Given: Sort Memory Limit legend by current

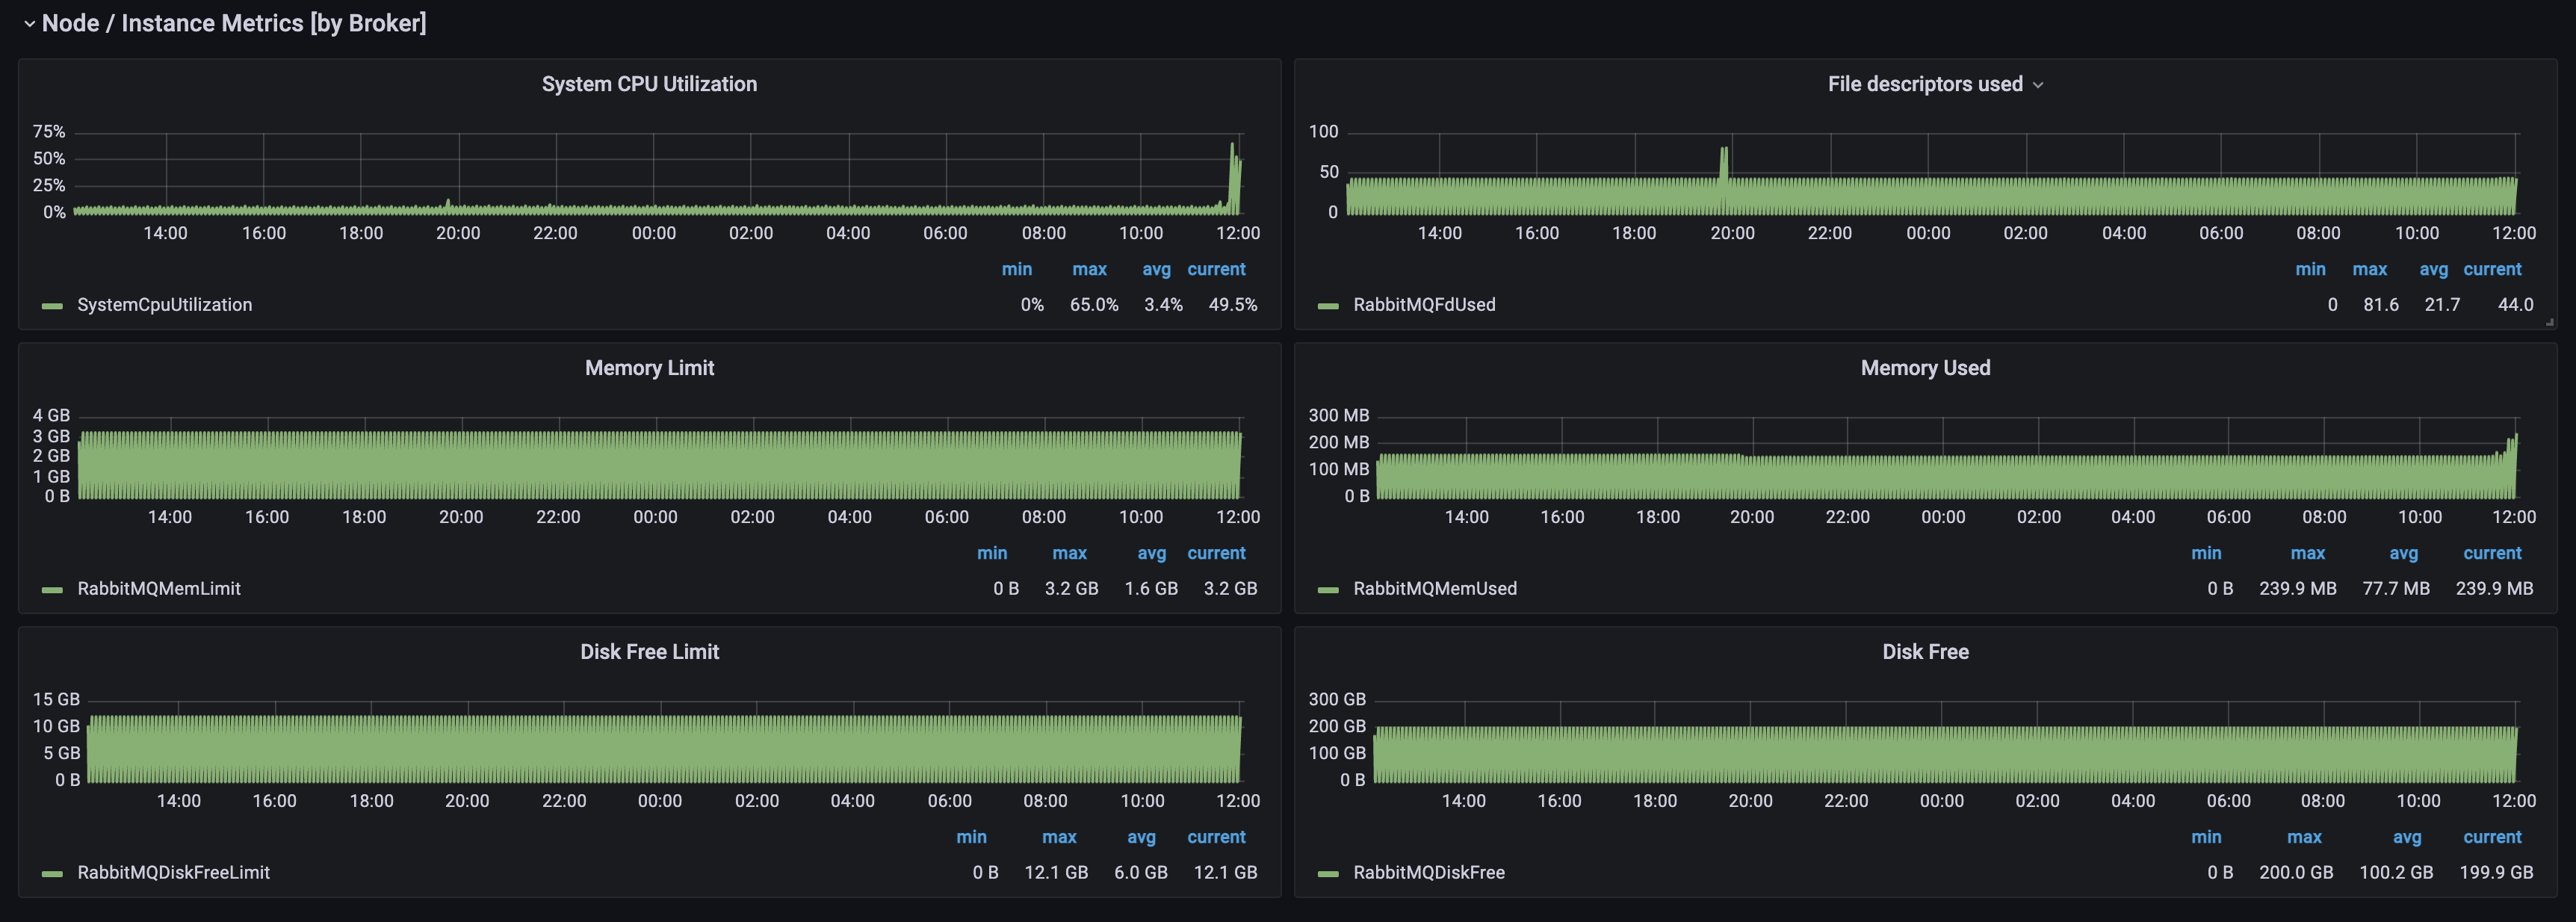Looking at the screenshot, I should pyautogui.click(x=1216, y=553).
